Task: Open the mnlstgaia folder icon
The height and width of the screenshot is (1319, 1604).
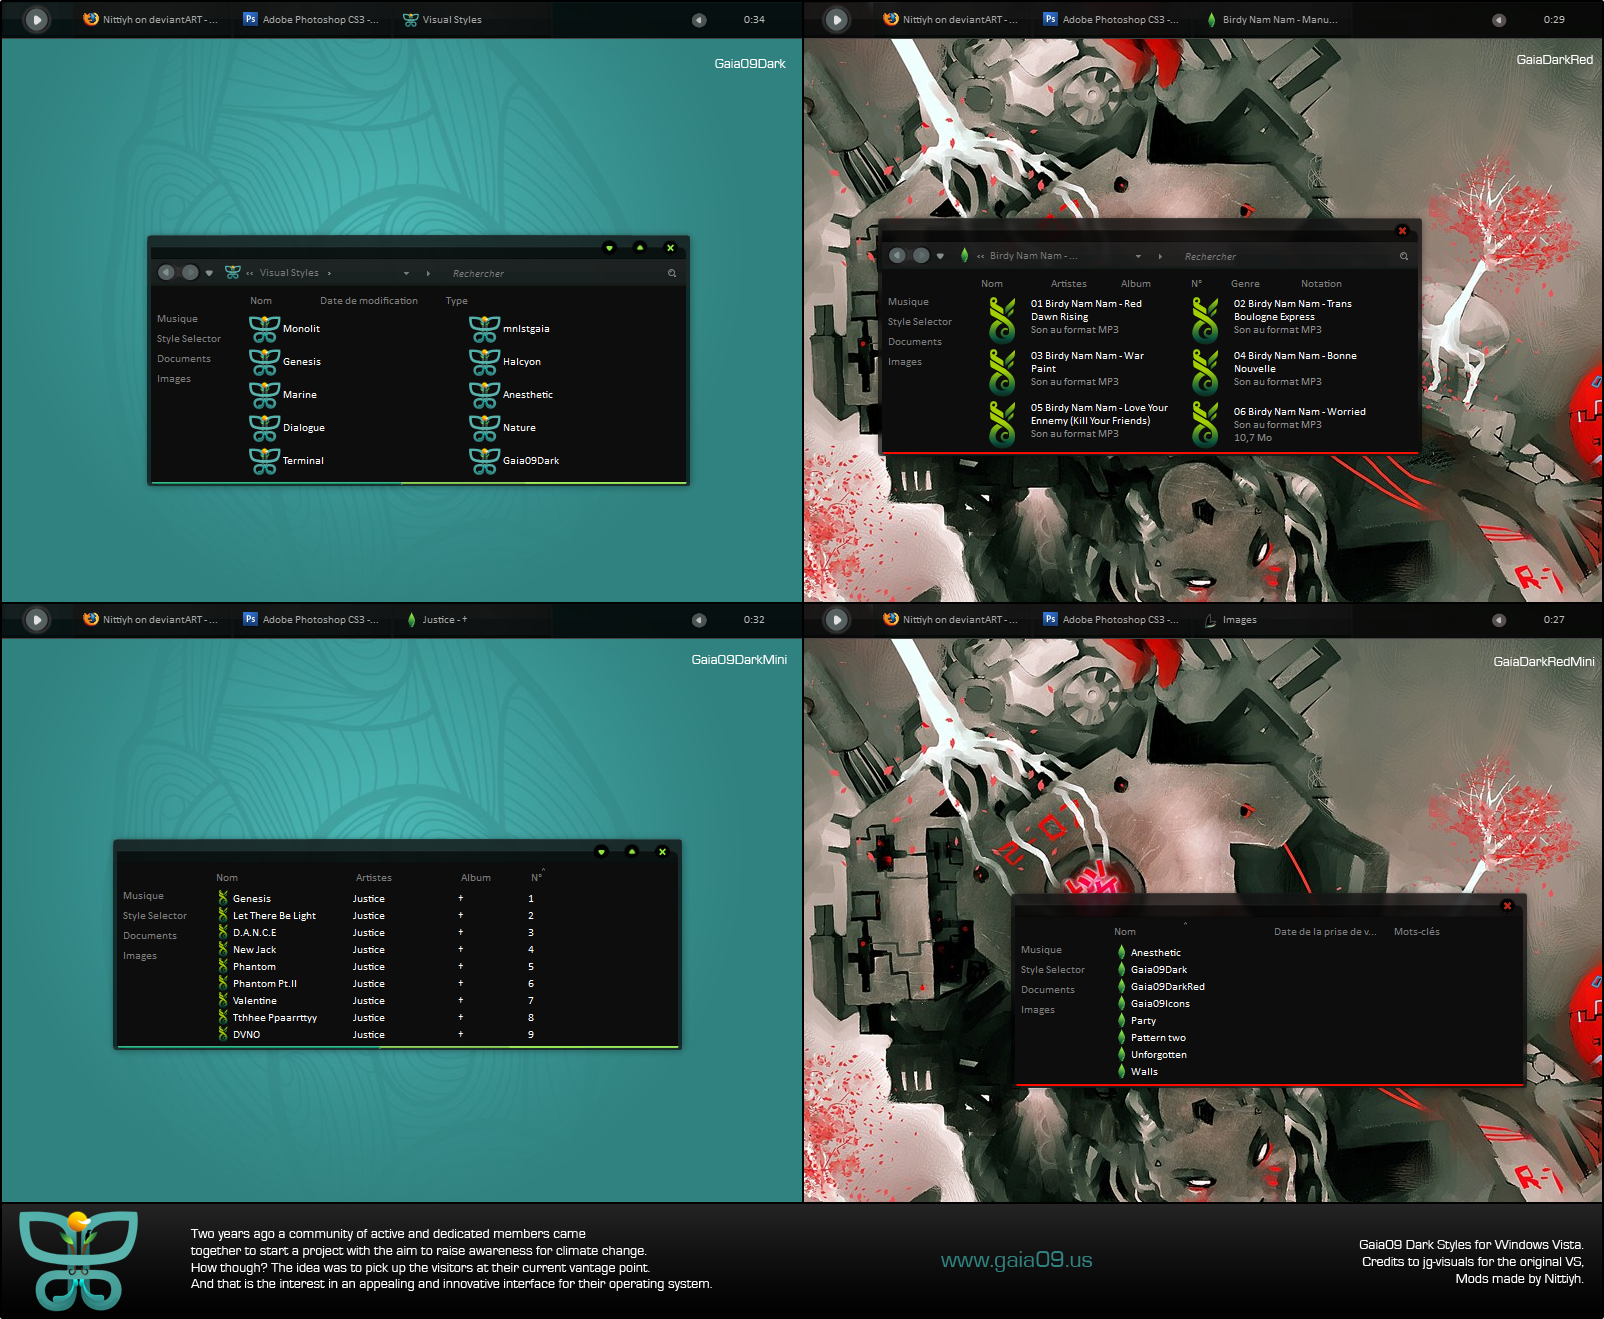Action: 484,329
